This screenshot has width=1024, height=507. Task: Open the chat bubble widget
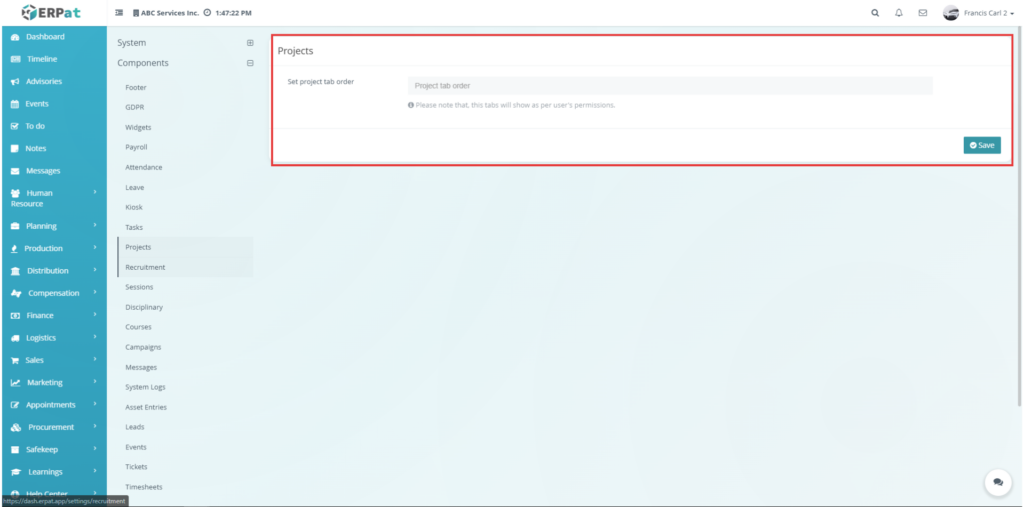pos(998,482)
